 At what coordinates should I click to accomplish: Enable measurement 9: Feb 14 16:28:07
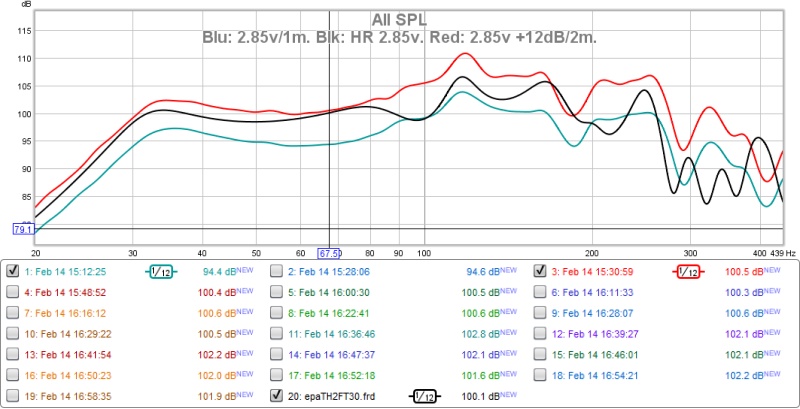(540, 313)
